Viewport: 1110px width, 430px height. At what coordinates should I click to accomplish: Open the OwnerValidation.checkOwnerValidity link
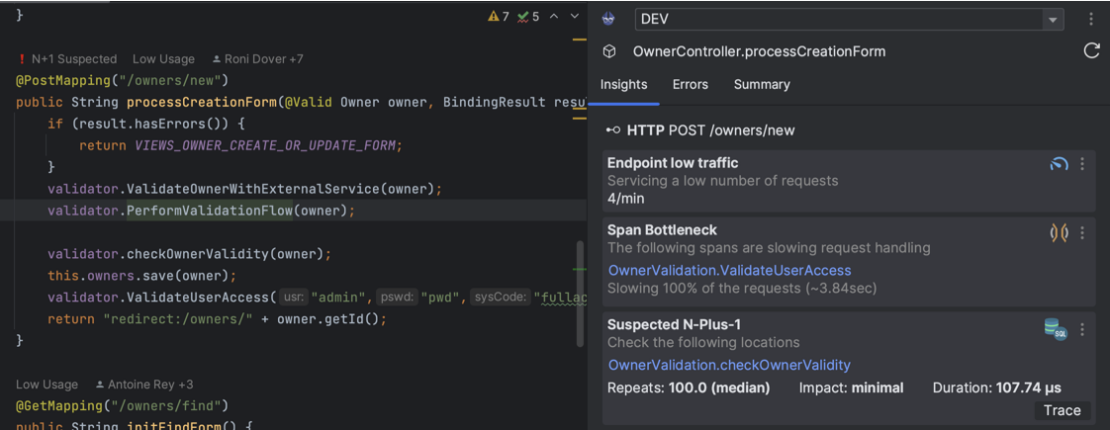[729, 365]
